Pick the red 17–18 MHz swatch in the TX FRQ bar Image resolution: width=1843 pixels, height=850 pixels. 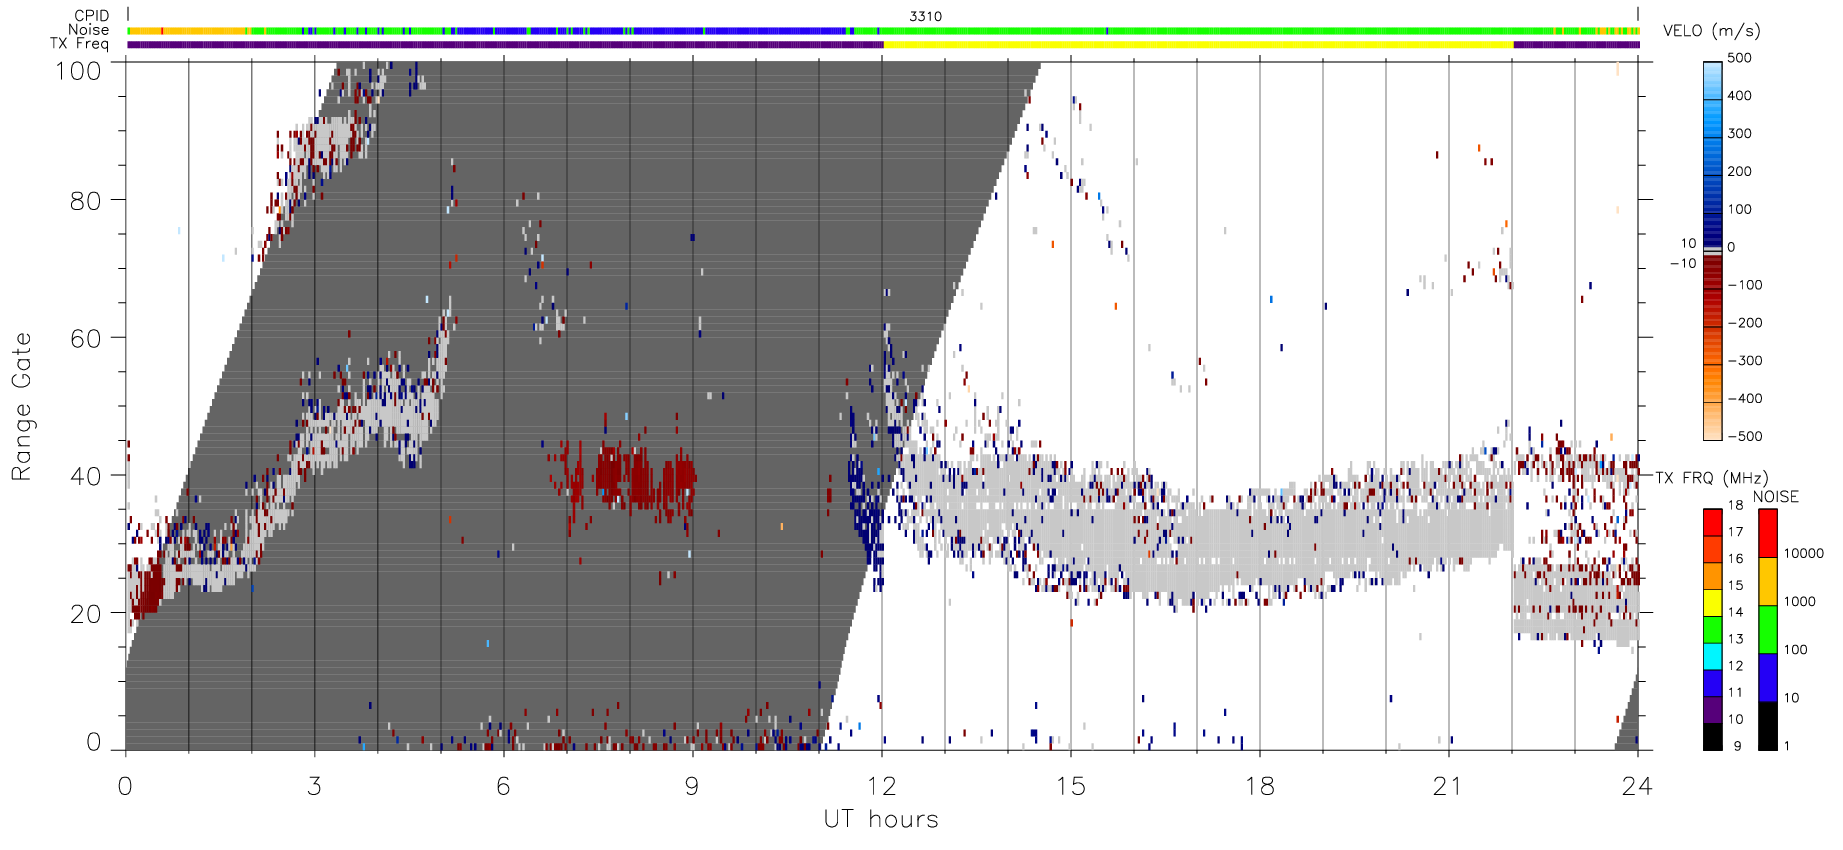point(1713,523)
